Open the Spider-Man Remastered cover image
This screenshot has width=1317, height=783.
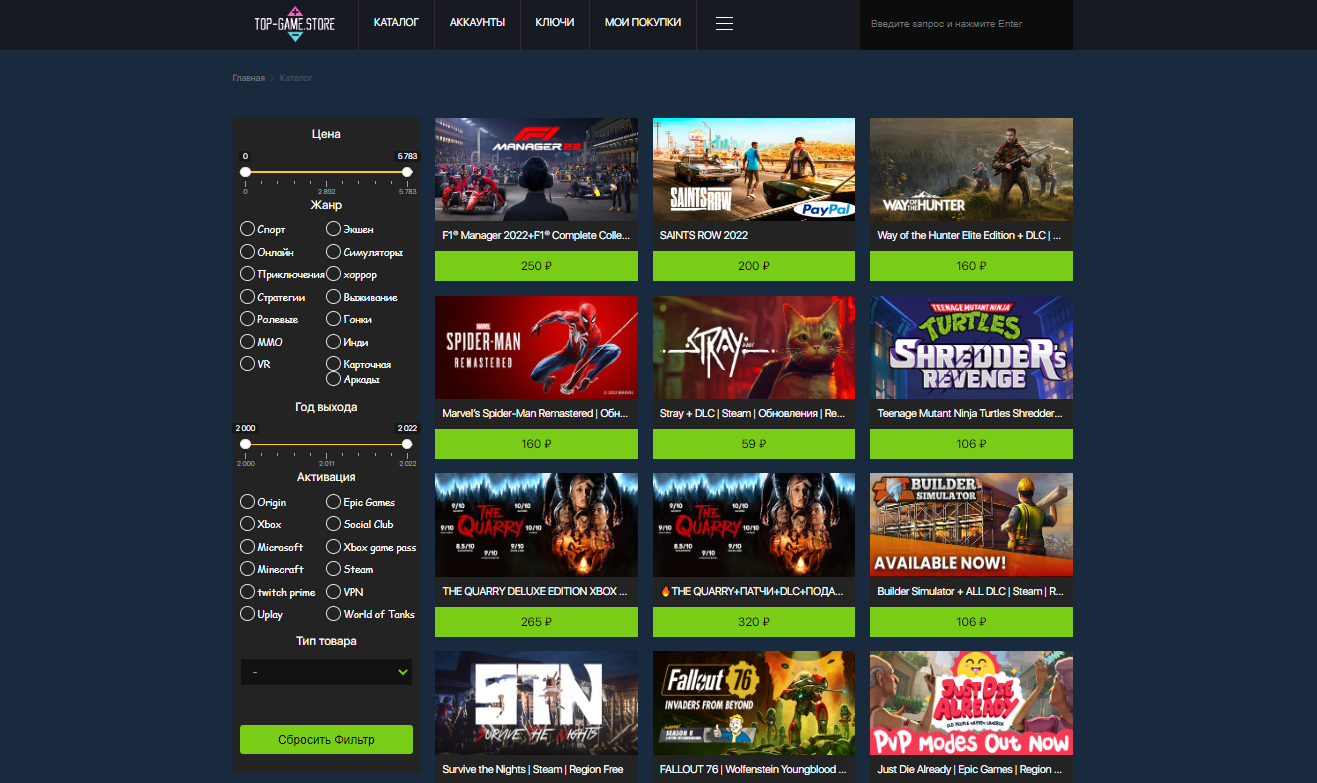pos(536,347)
